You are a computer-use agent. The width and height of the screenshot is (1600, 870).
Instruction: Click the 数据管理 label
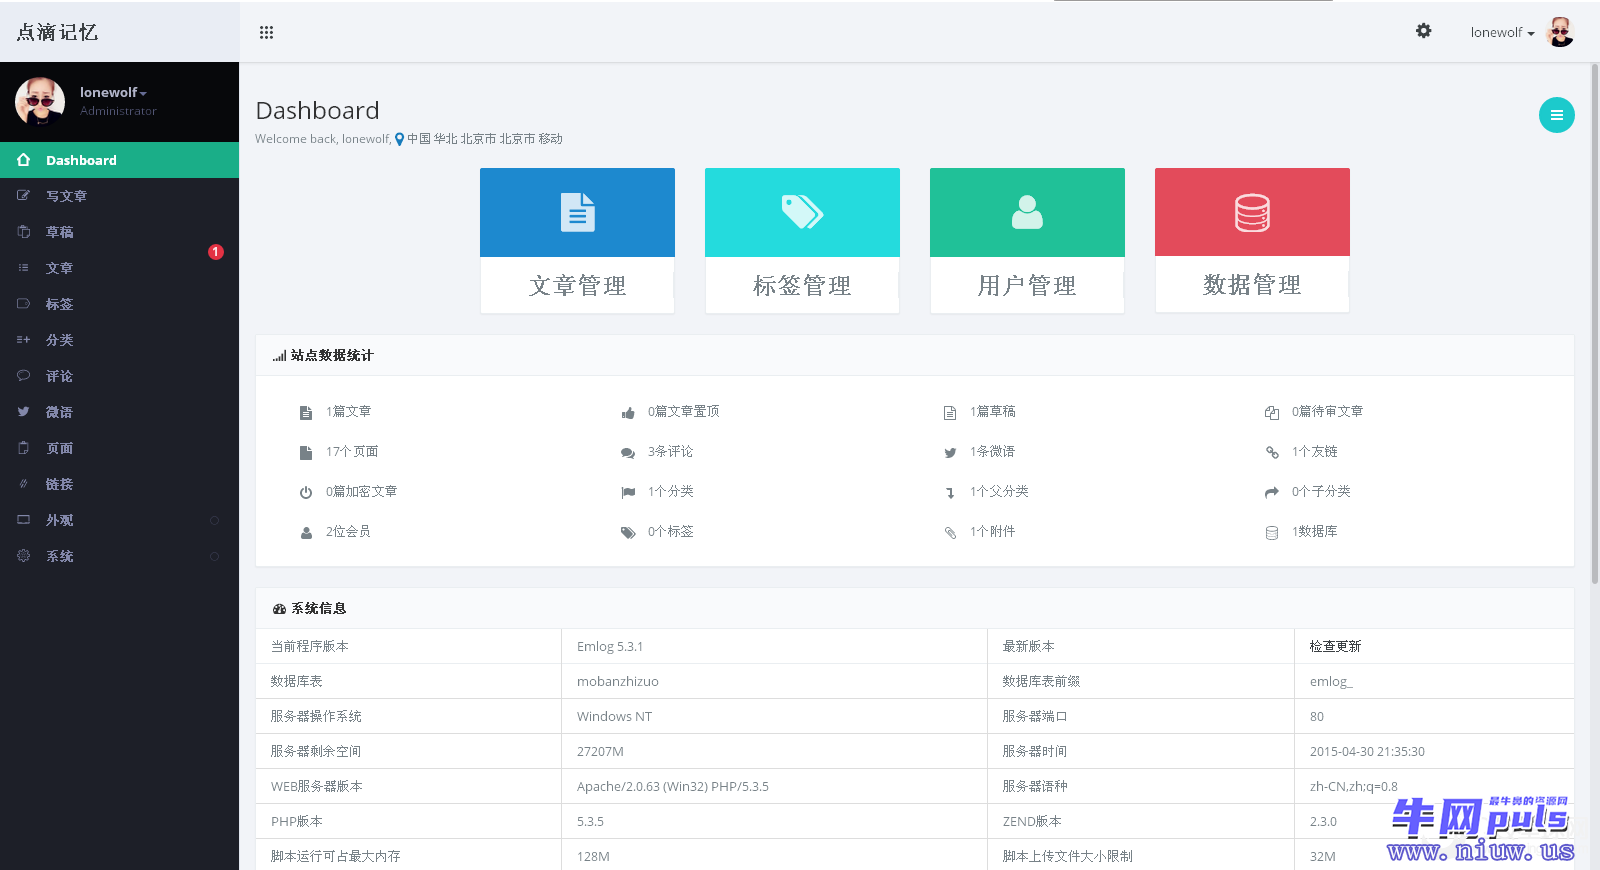[x=1252, y=285]
